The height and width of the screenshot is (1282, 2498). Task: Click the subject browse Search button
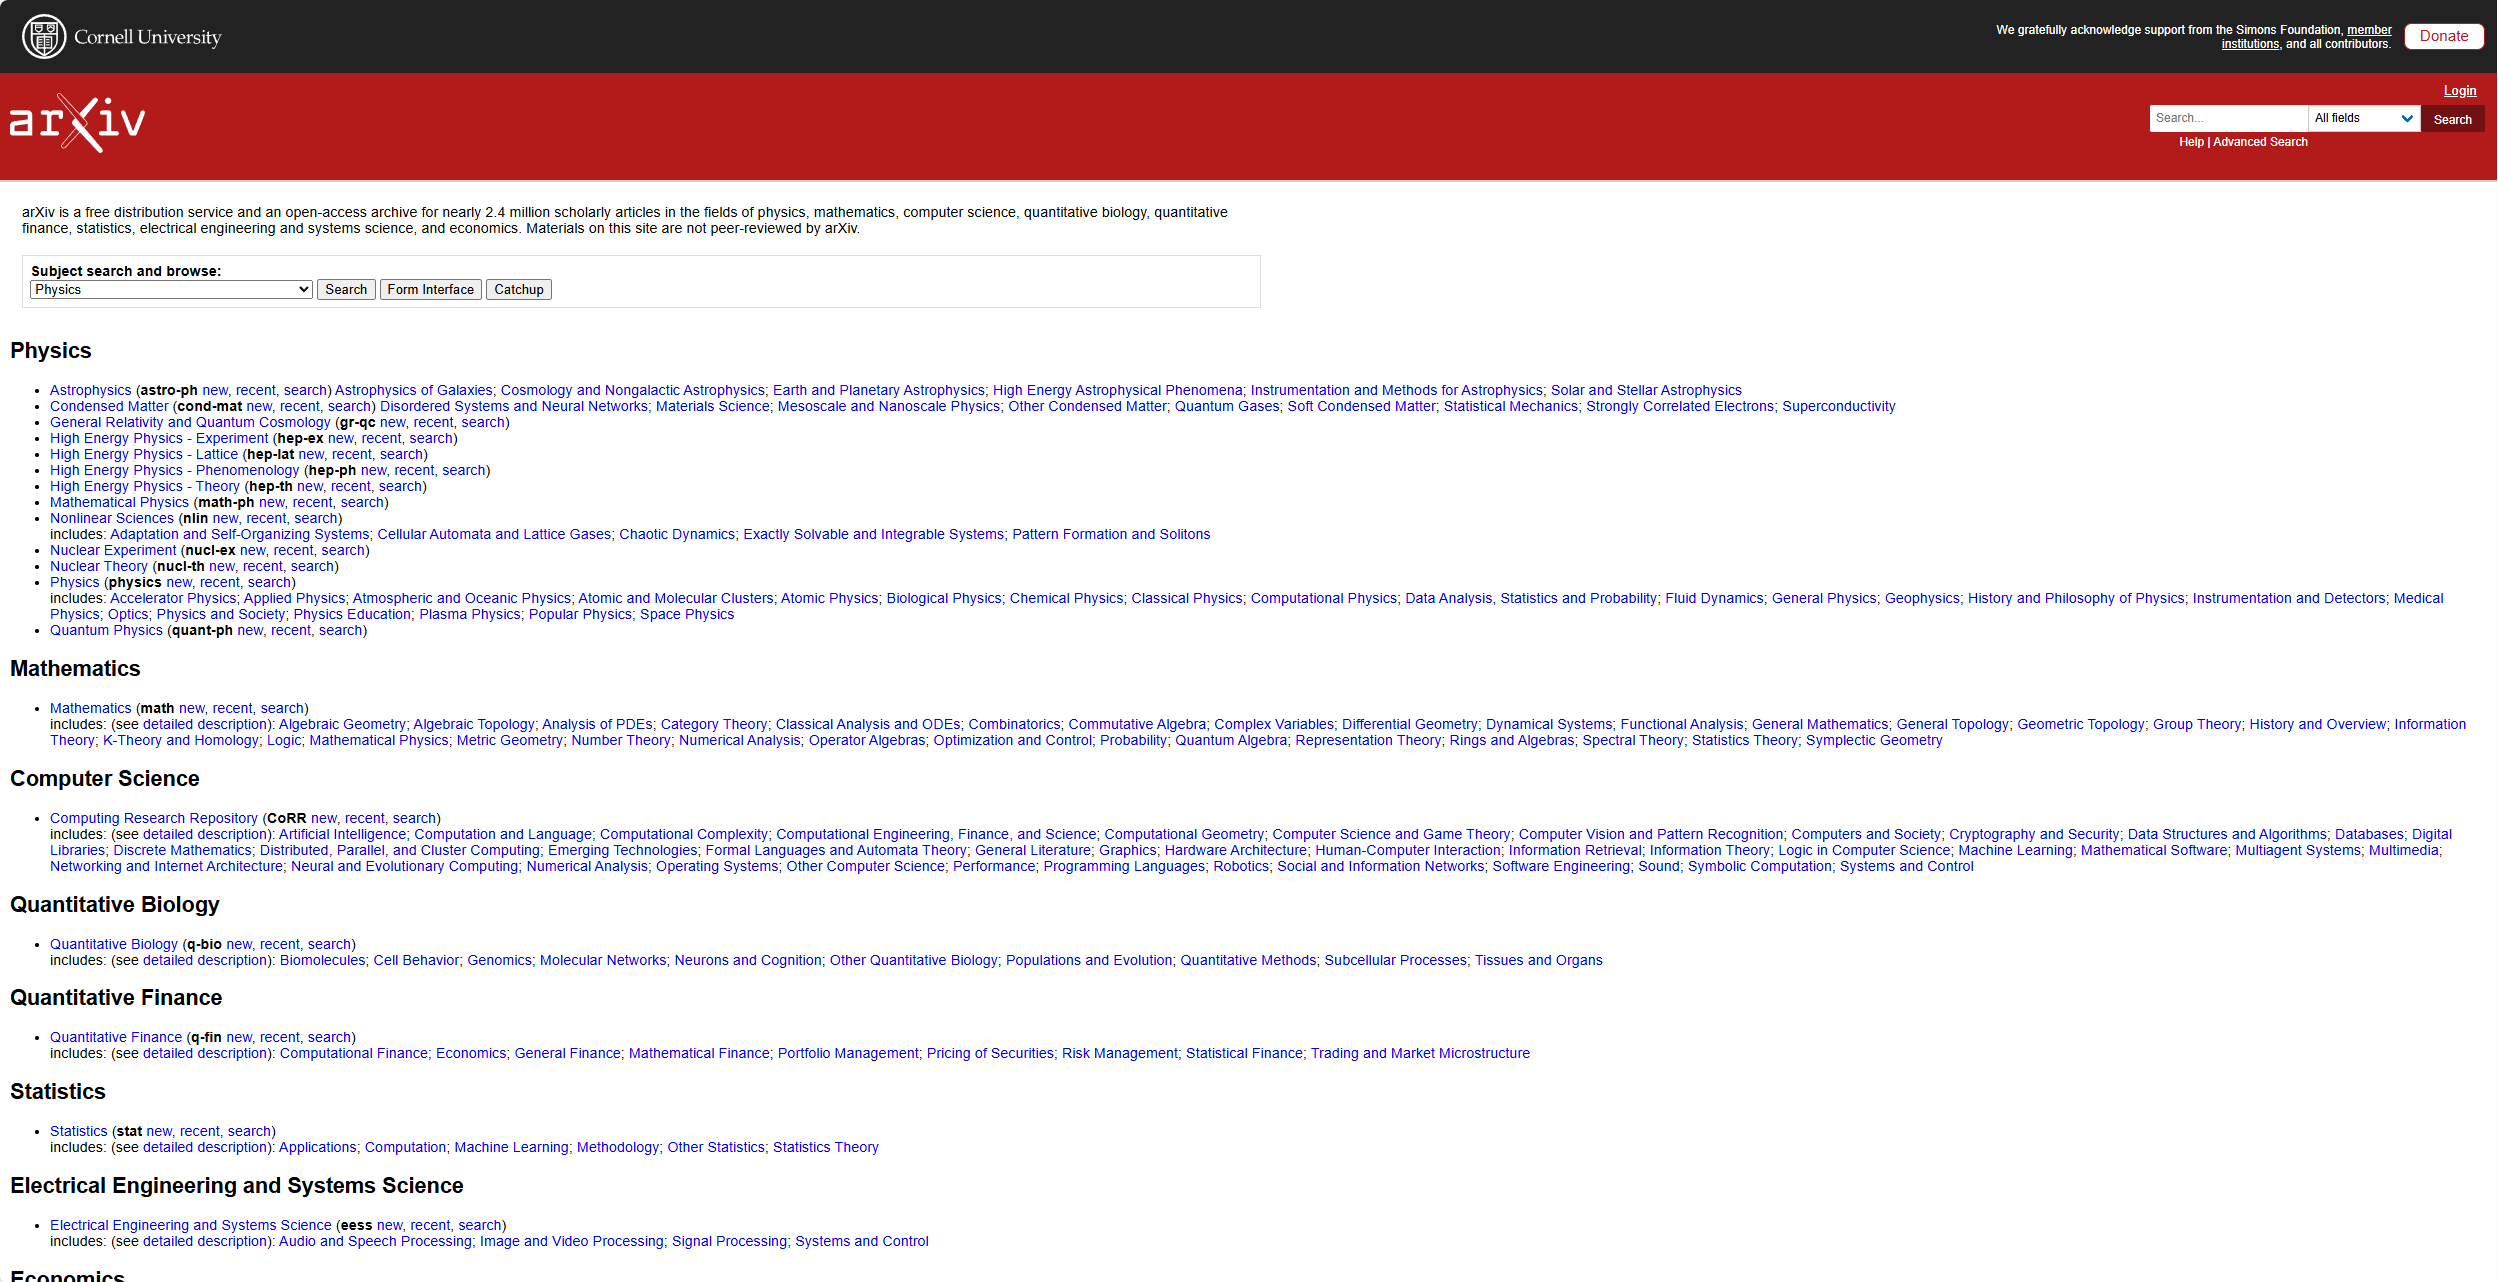pyautogui.click(x=346, y=290)
